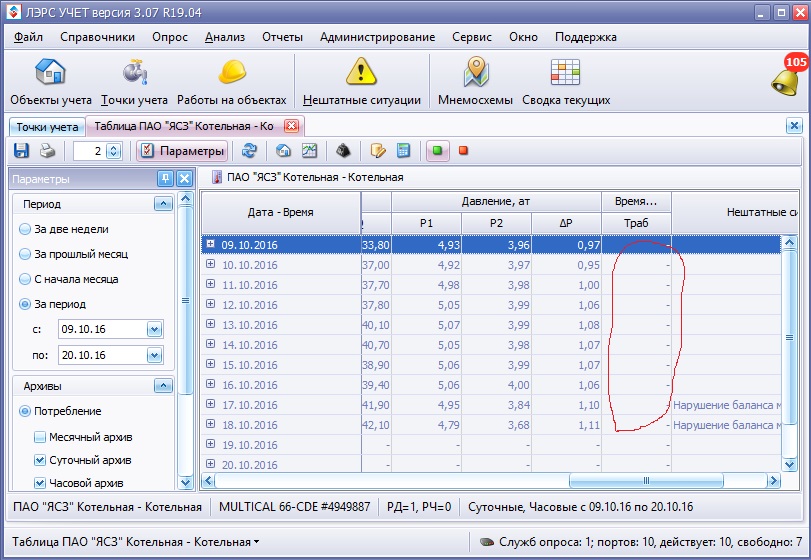Open the Отчеты menu

pyautogui.click(x=282, y=37)
